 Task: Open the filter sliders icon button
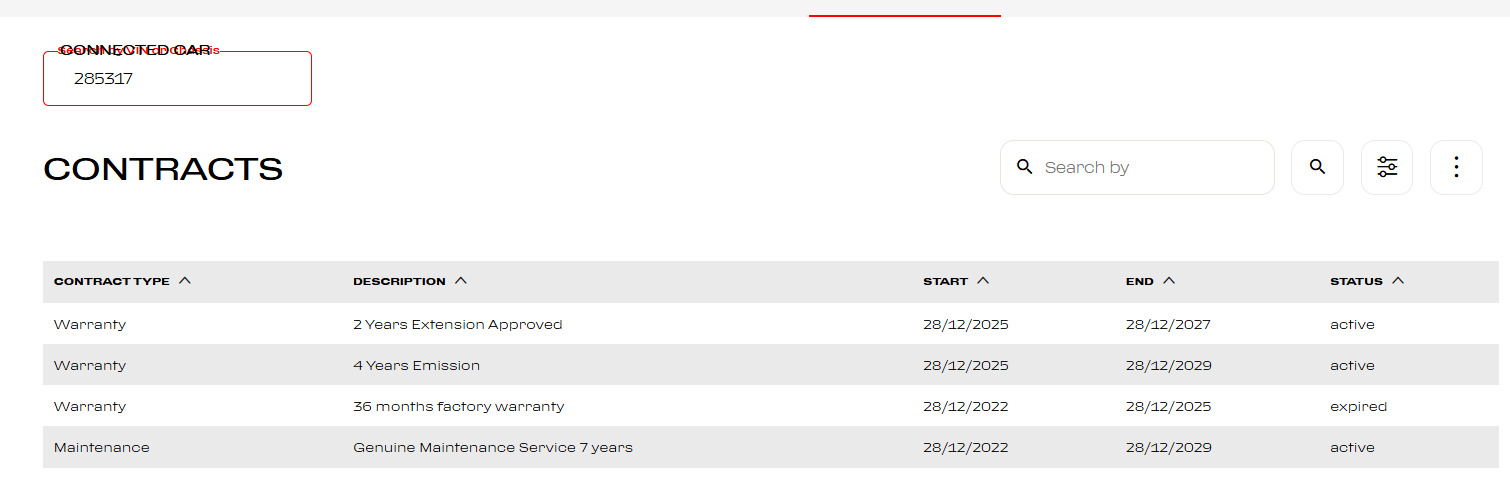pyautogui.click(x=1387, y=167)
